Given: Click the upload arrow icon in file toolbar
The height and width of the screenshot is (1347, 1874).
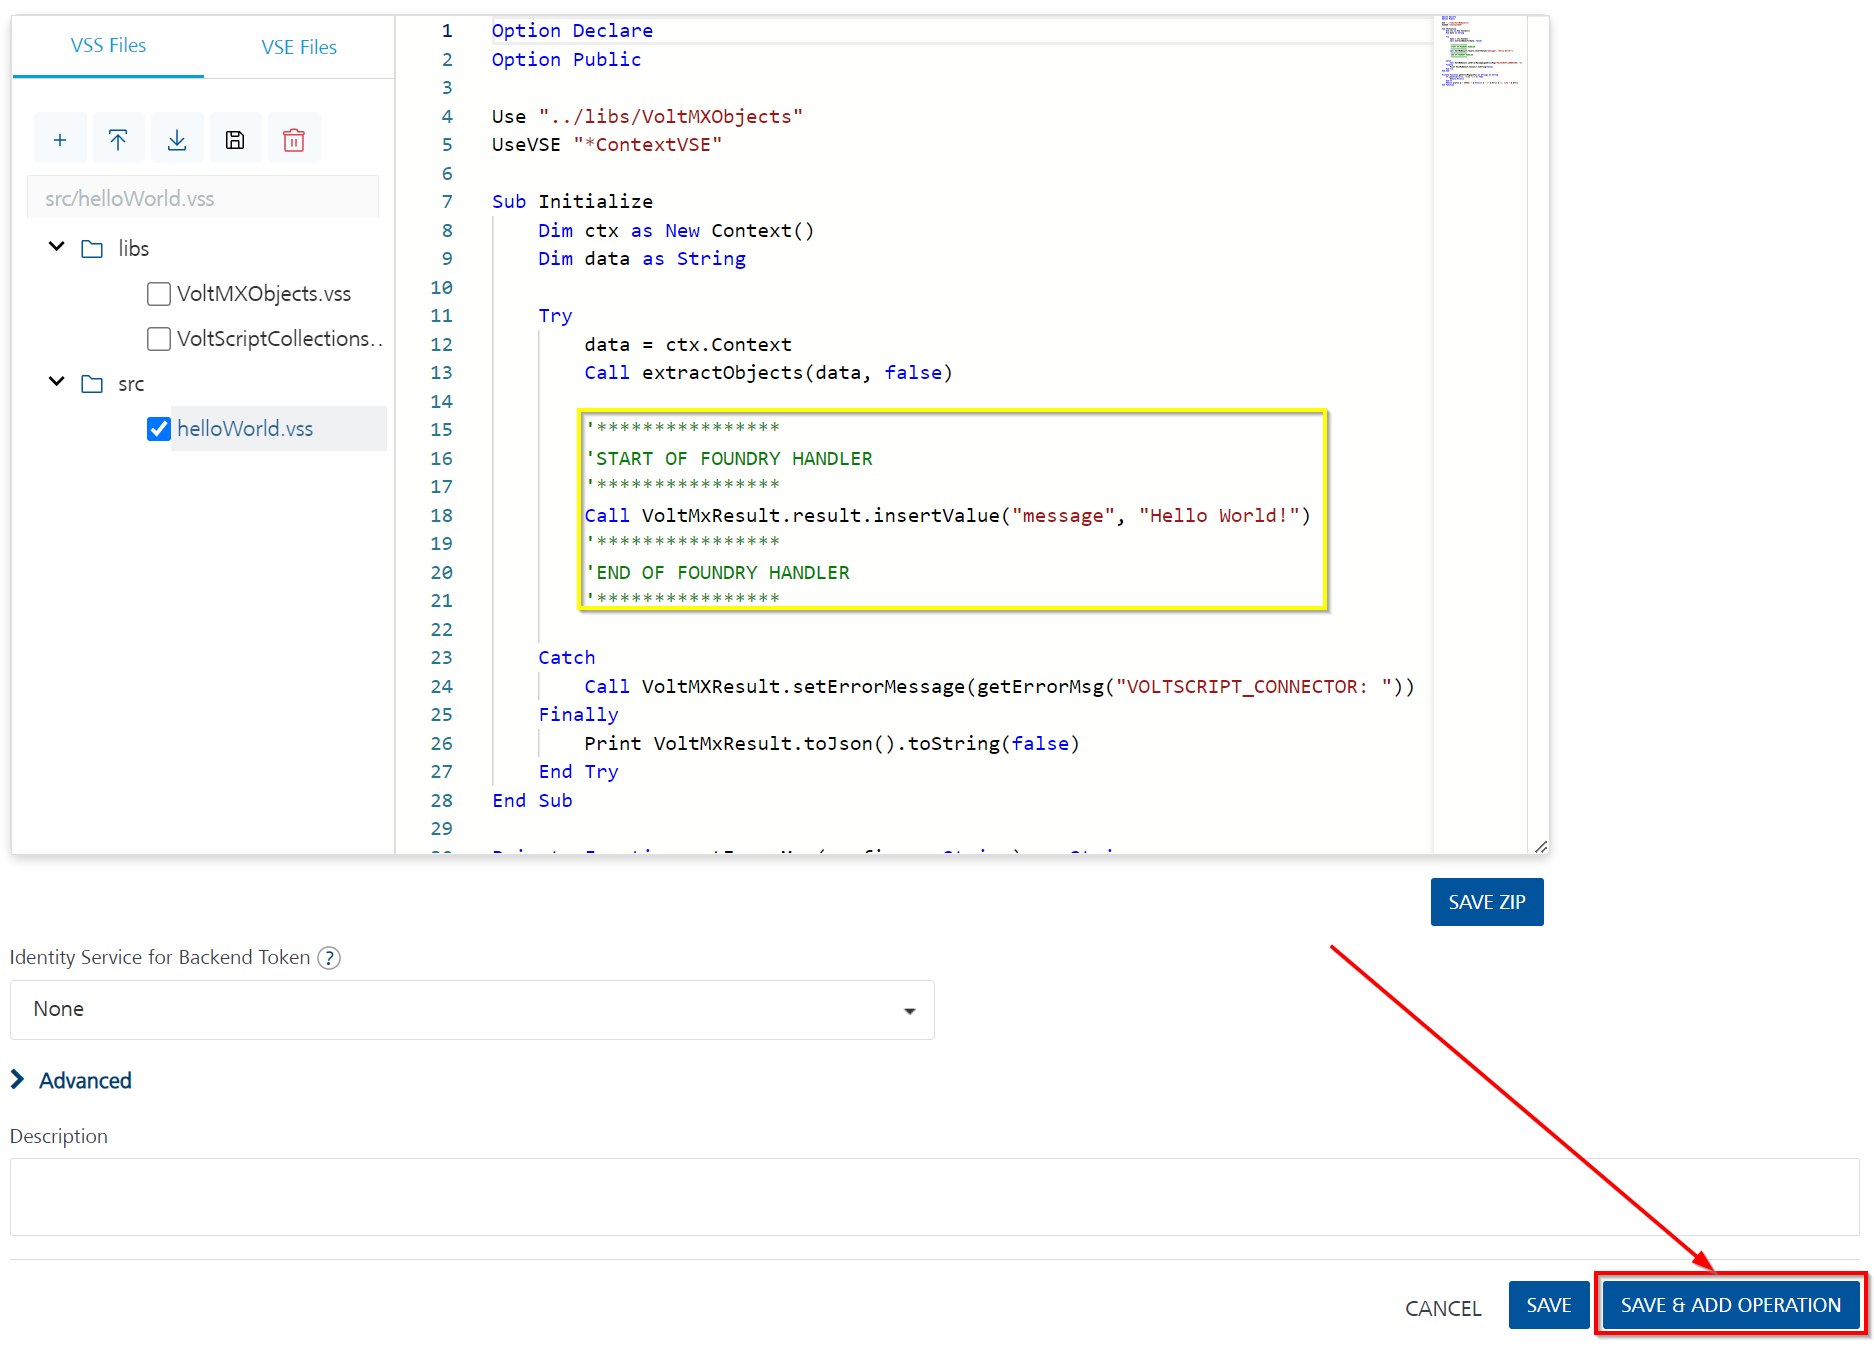Looking at the screenshot, I should 118,140.
